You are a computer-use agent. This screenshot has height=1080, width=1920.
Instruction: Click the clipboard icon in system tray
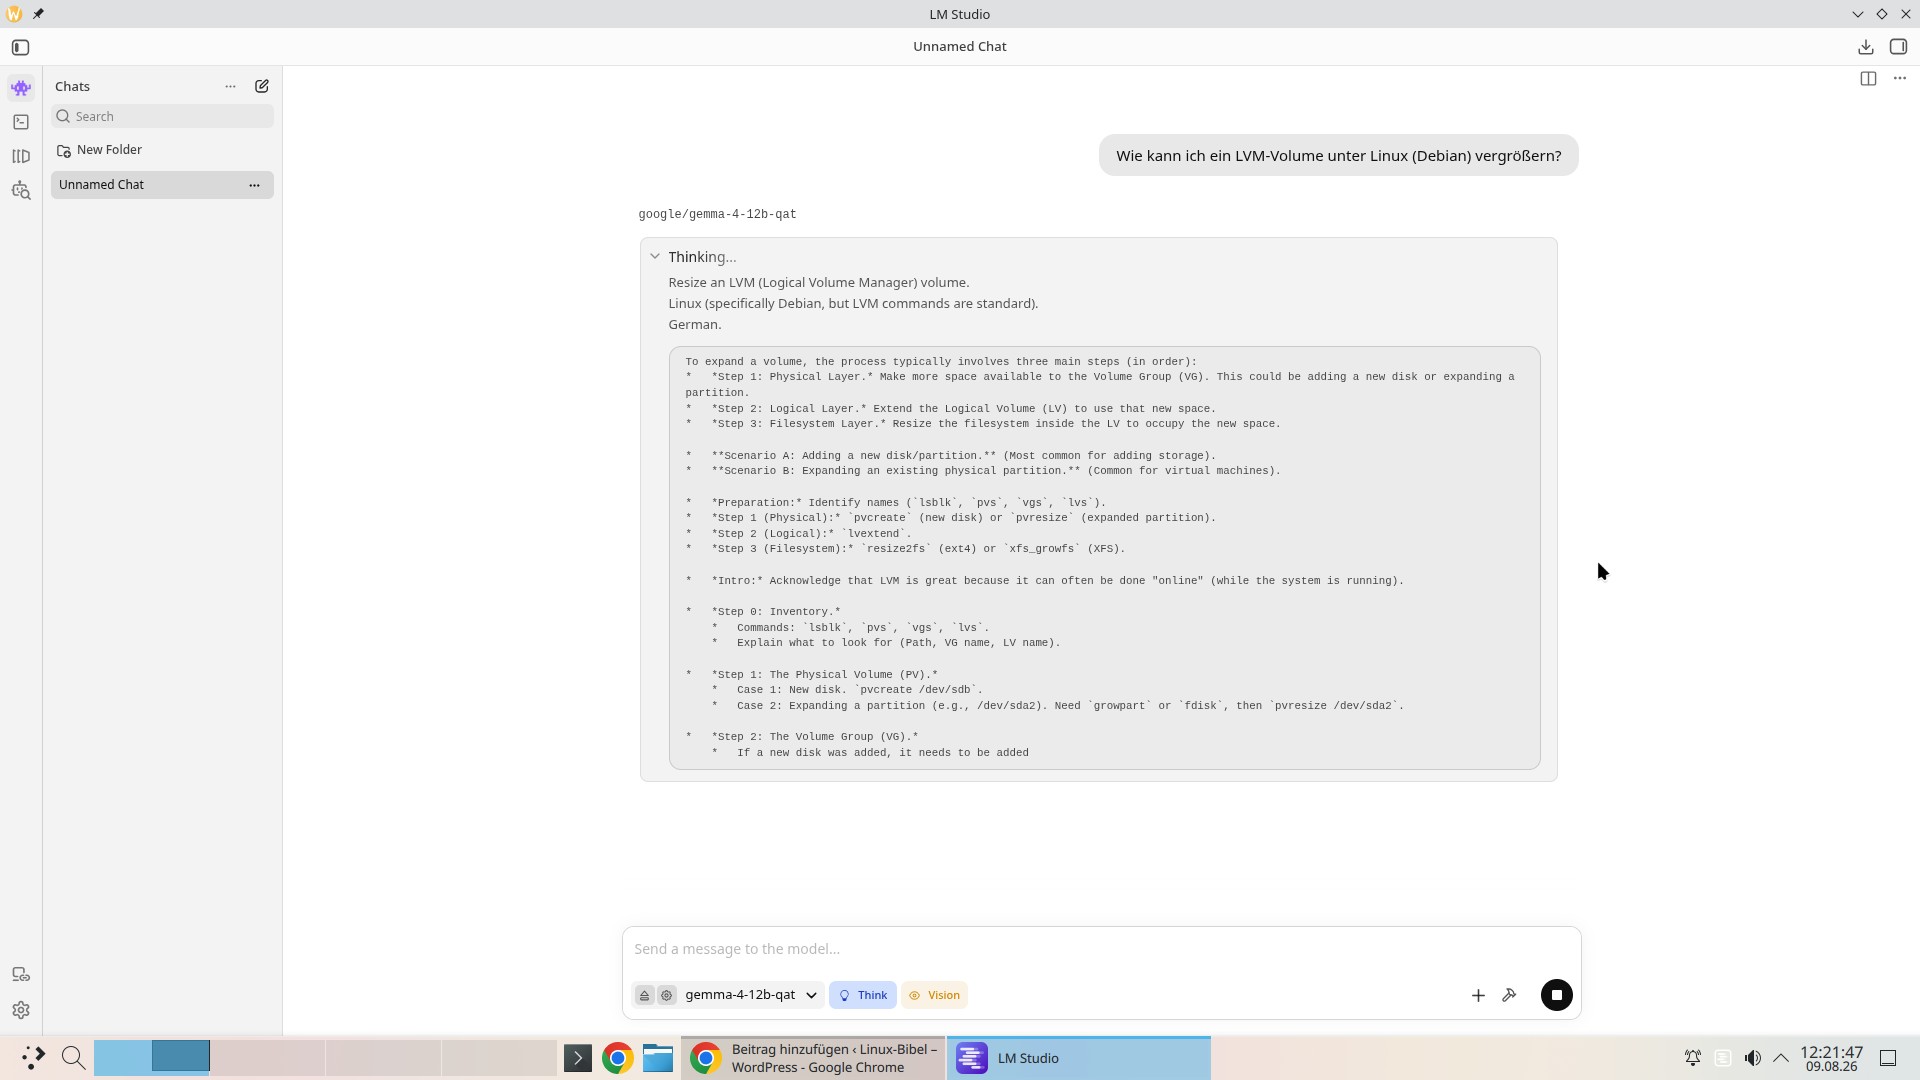pyautogui.click(x=1723, y=1058)
